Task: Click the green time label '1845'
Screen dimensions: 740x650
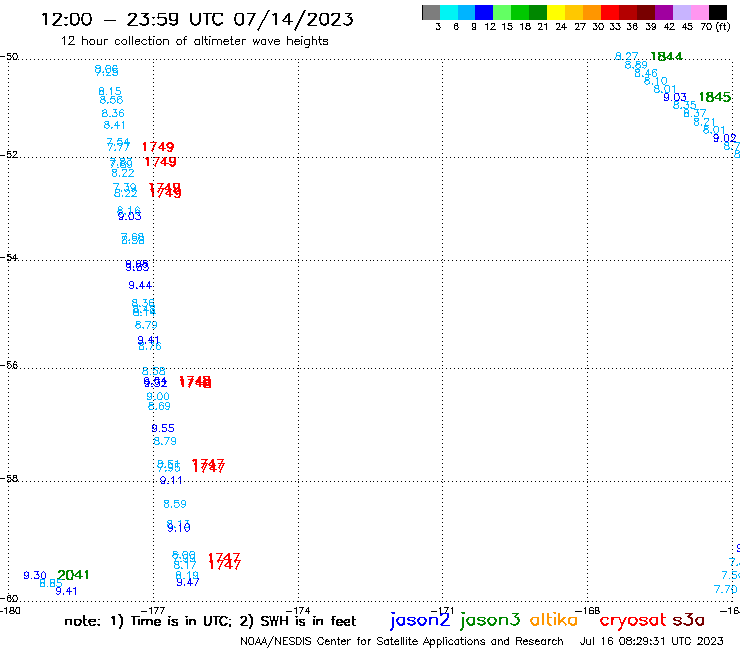Action: pyautogui.click(x=715, y=97)
